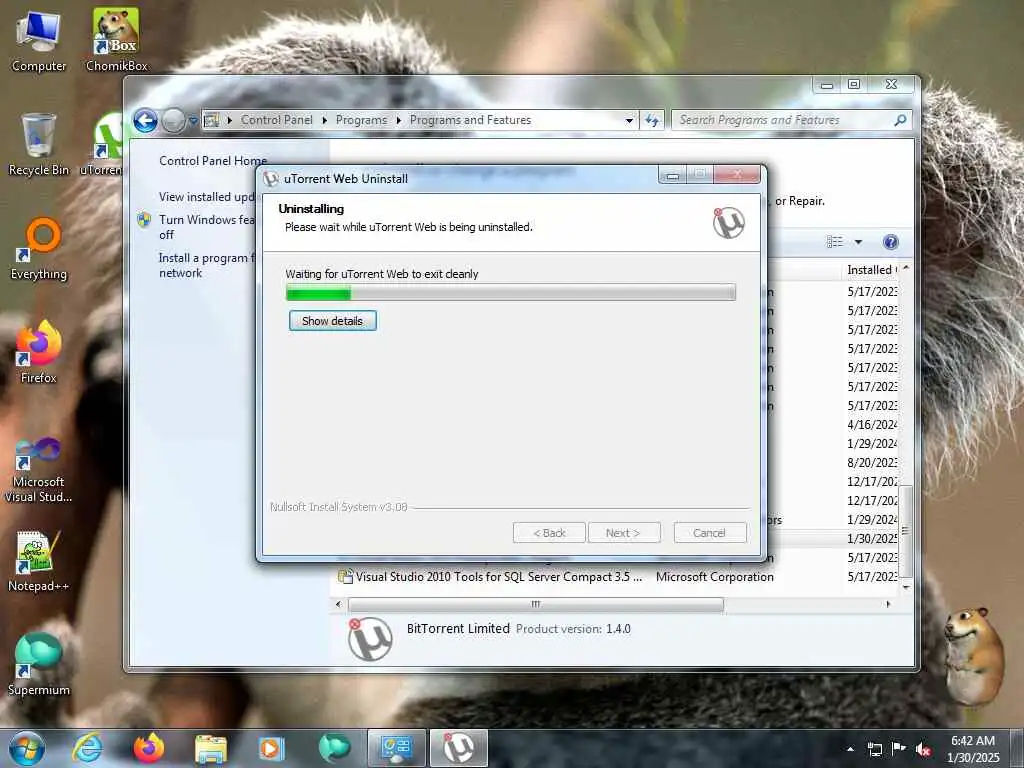Open network status tray icon
Screen dimensions: 1024x768
(874, 749)
